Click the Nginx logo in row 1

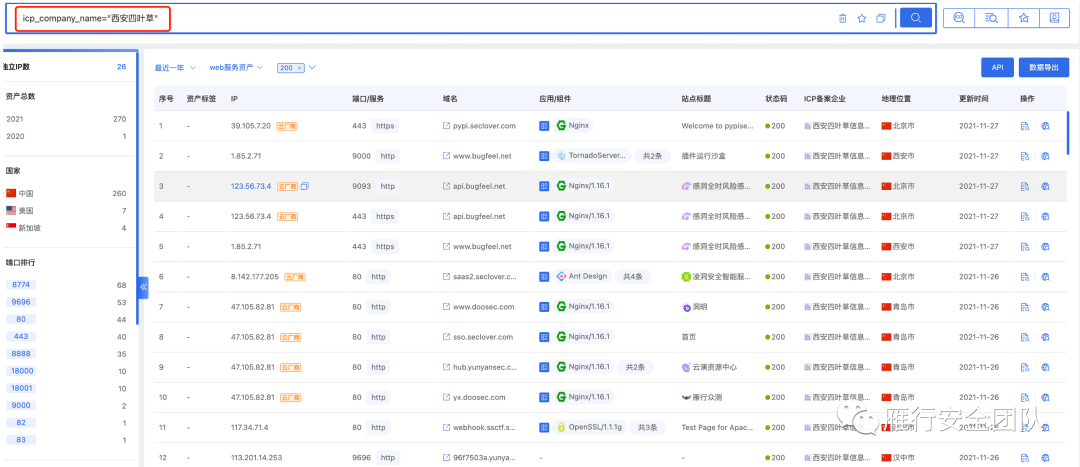click(561, 125)
